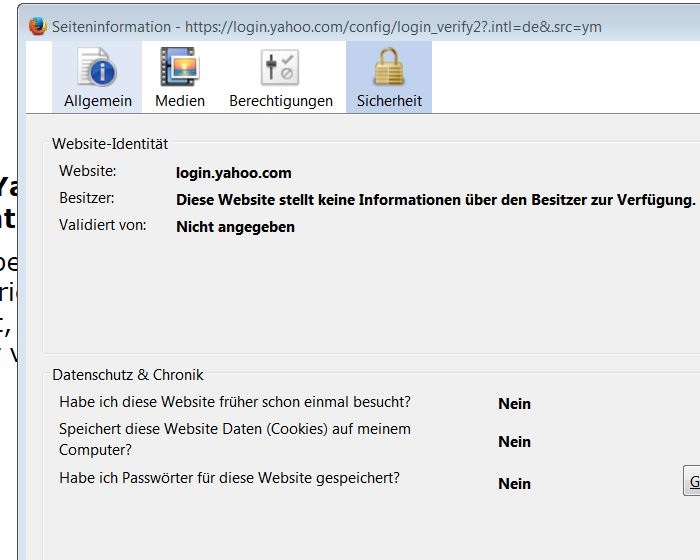Click "Nein" answer for saved passwords question
700x560 pixels.
514,484
